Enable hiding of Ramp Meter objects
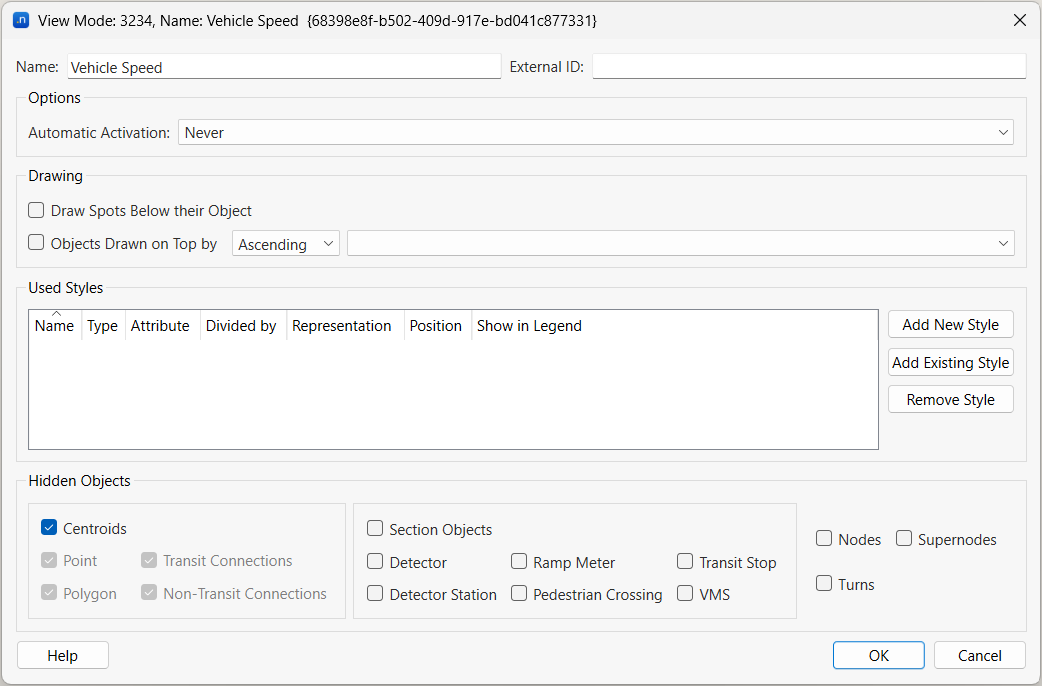This screenshot has height=686, width=1042. pos(519,562)
